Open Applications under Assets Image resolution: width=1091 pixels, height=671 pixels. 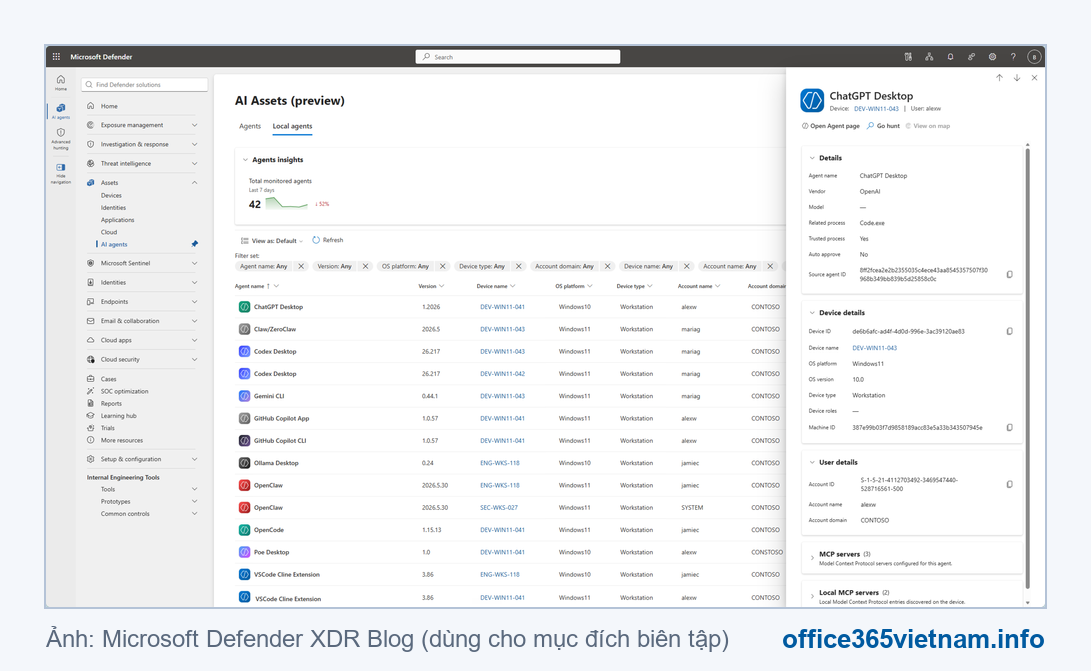118,220
